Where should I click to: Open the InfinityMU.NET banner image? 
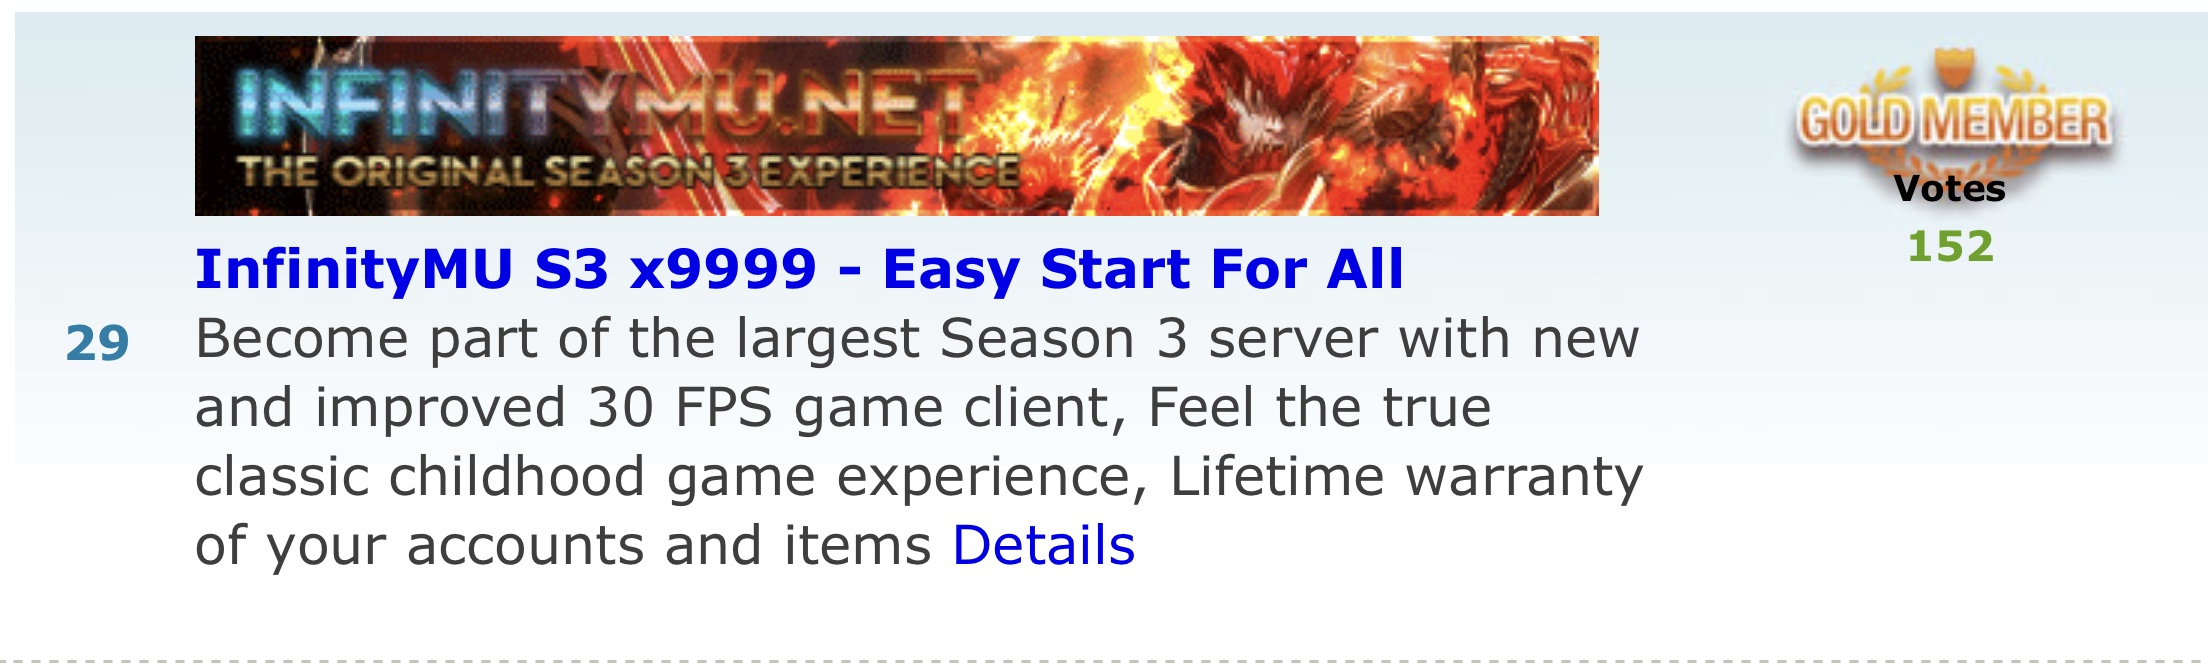(896, 126)
